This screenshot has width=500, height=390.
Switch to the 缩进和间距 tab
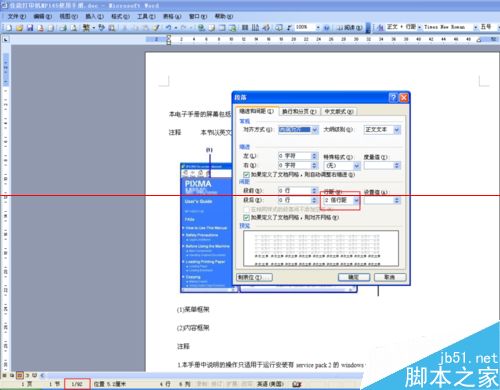pos(256,111)
